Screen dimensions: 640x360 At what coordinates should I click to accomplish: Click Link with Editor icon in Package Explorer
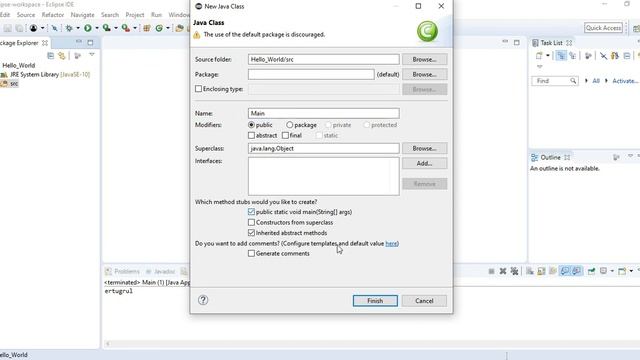(62, 56)
